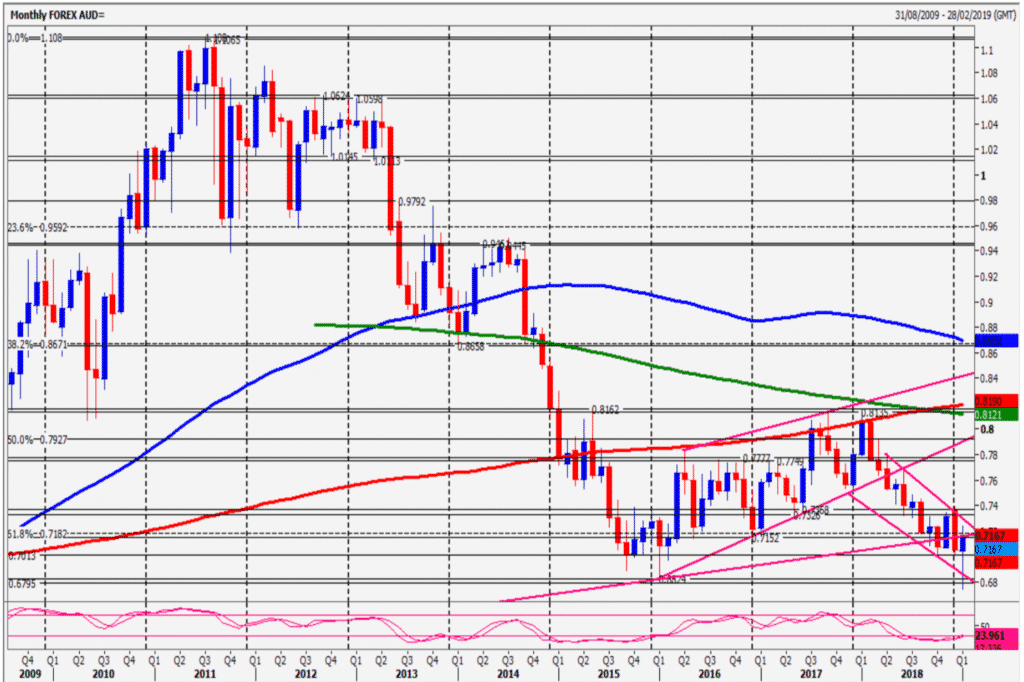
Task: Select the 2018 year label on time axis
Action: pyautogui.click(x=912, y=674)
